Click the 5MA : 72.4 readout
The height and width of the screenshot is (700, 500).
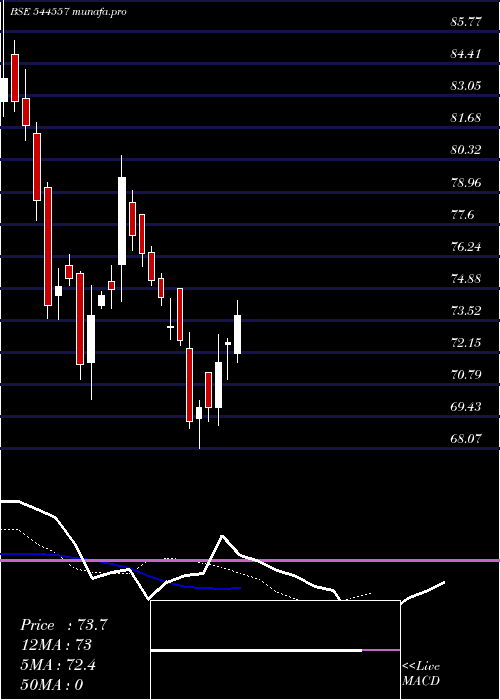pyautogui.click(x=58, y=665)
